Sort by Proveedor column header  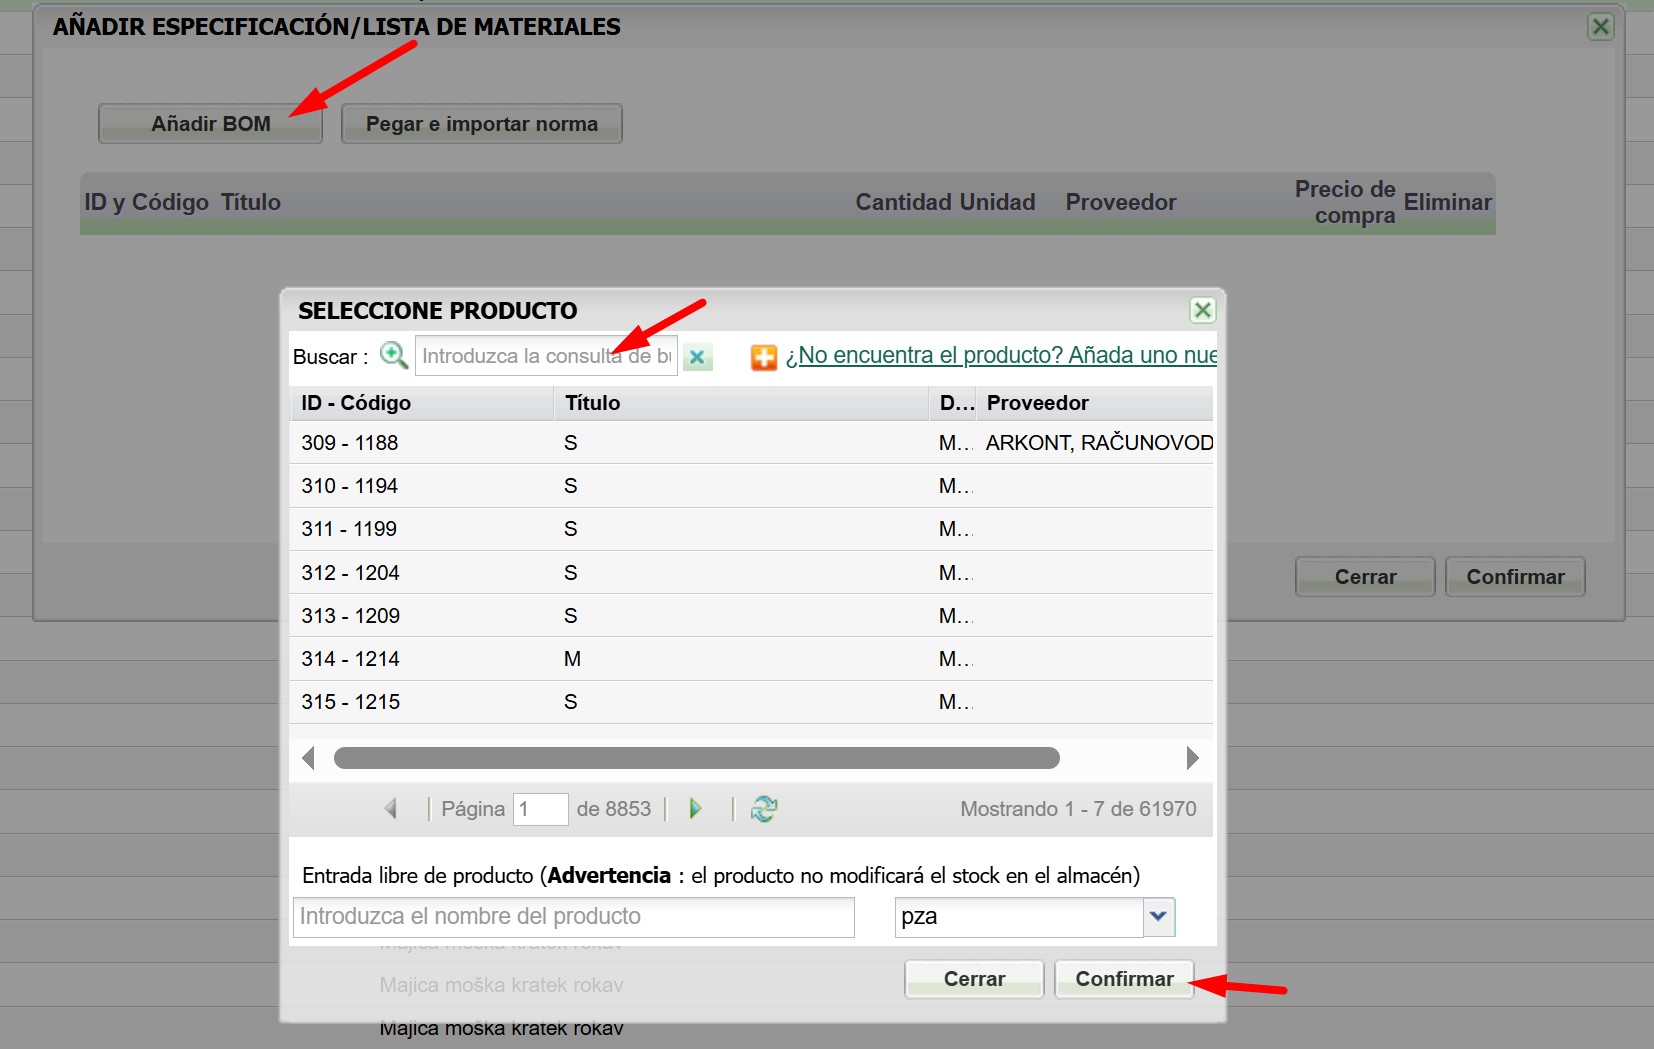[1096, 403]
